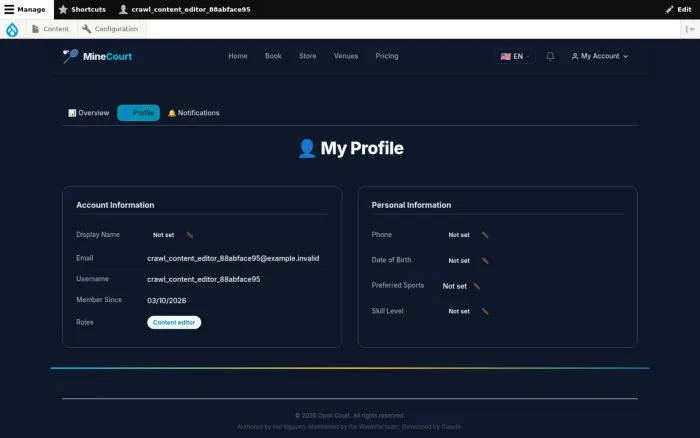Open the Configuration admin menu
The image size is (700, 438).
click(110, 29)
